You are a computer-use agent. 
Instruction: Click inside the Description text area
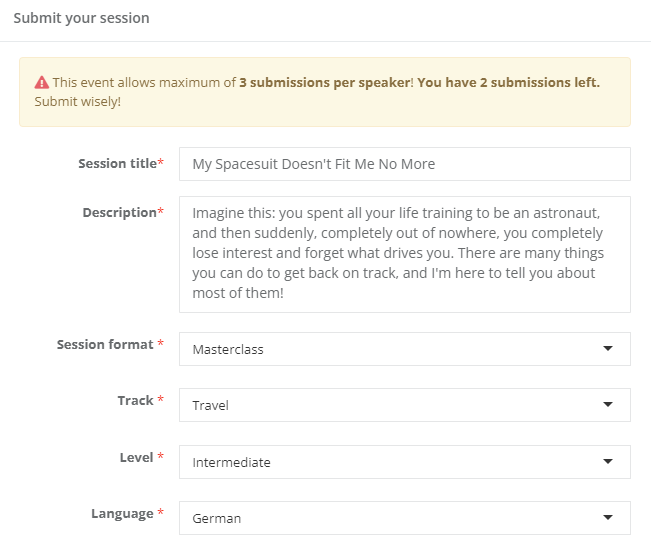click(404, 254)
